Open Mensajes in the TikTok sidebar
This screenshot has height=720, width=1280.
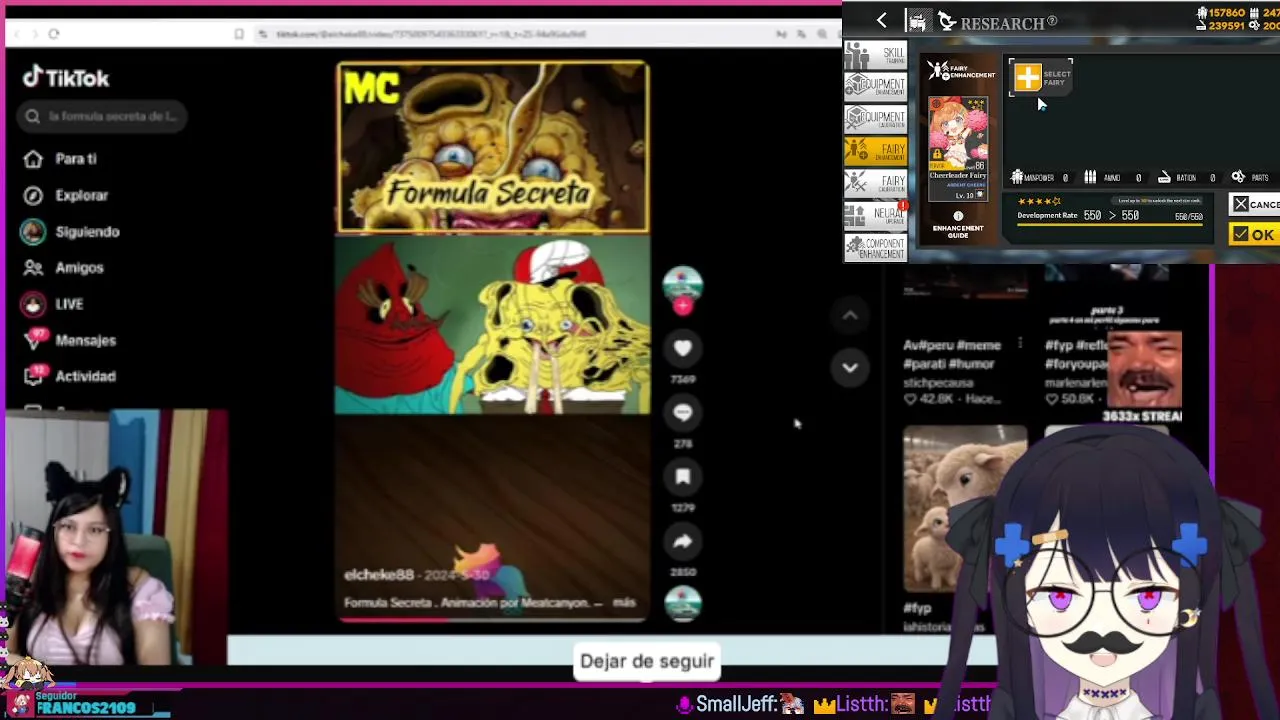click(70, 340)
